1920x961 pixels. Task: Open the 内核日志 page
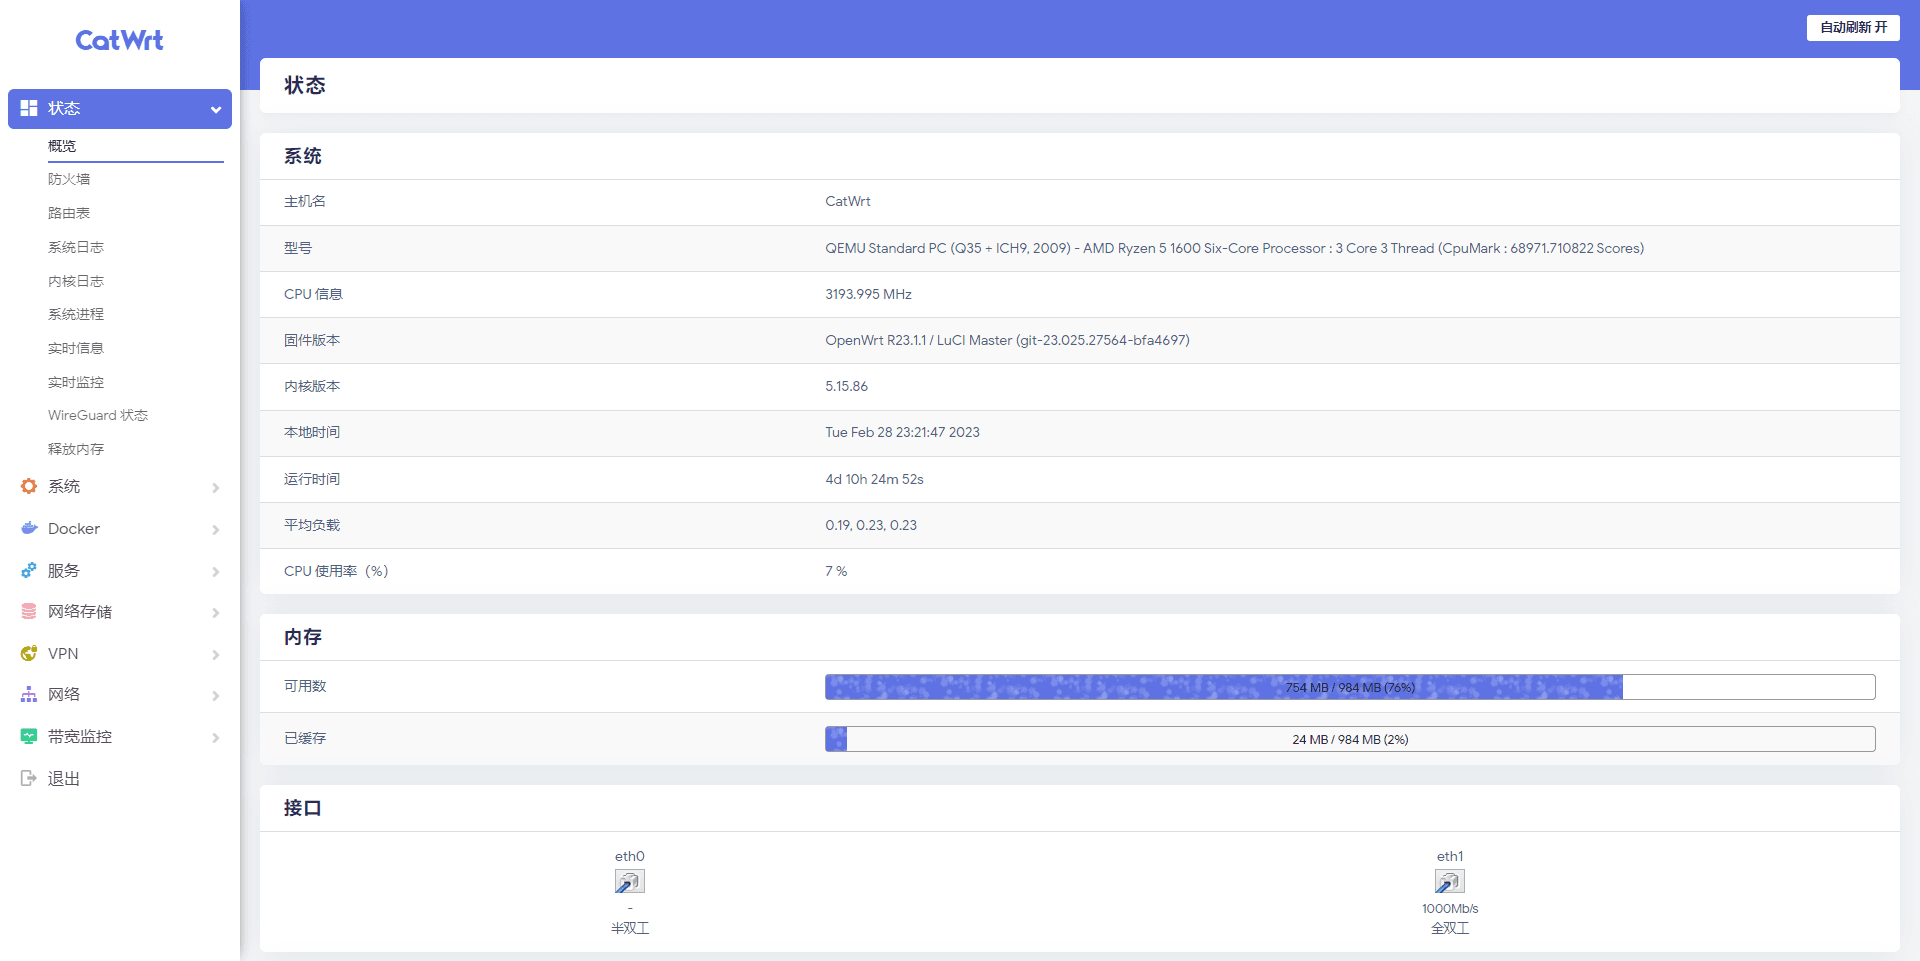76,281
